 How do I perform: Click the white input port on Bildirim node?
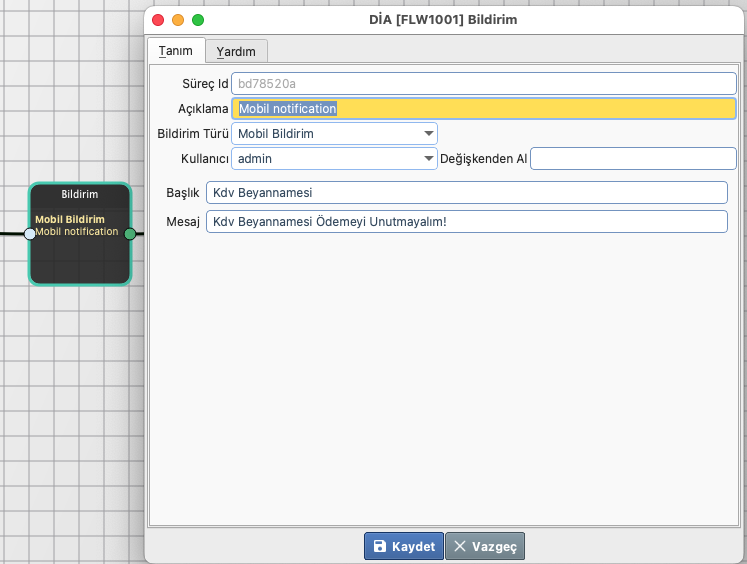tap(30, 234)
